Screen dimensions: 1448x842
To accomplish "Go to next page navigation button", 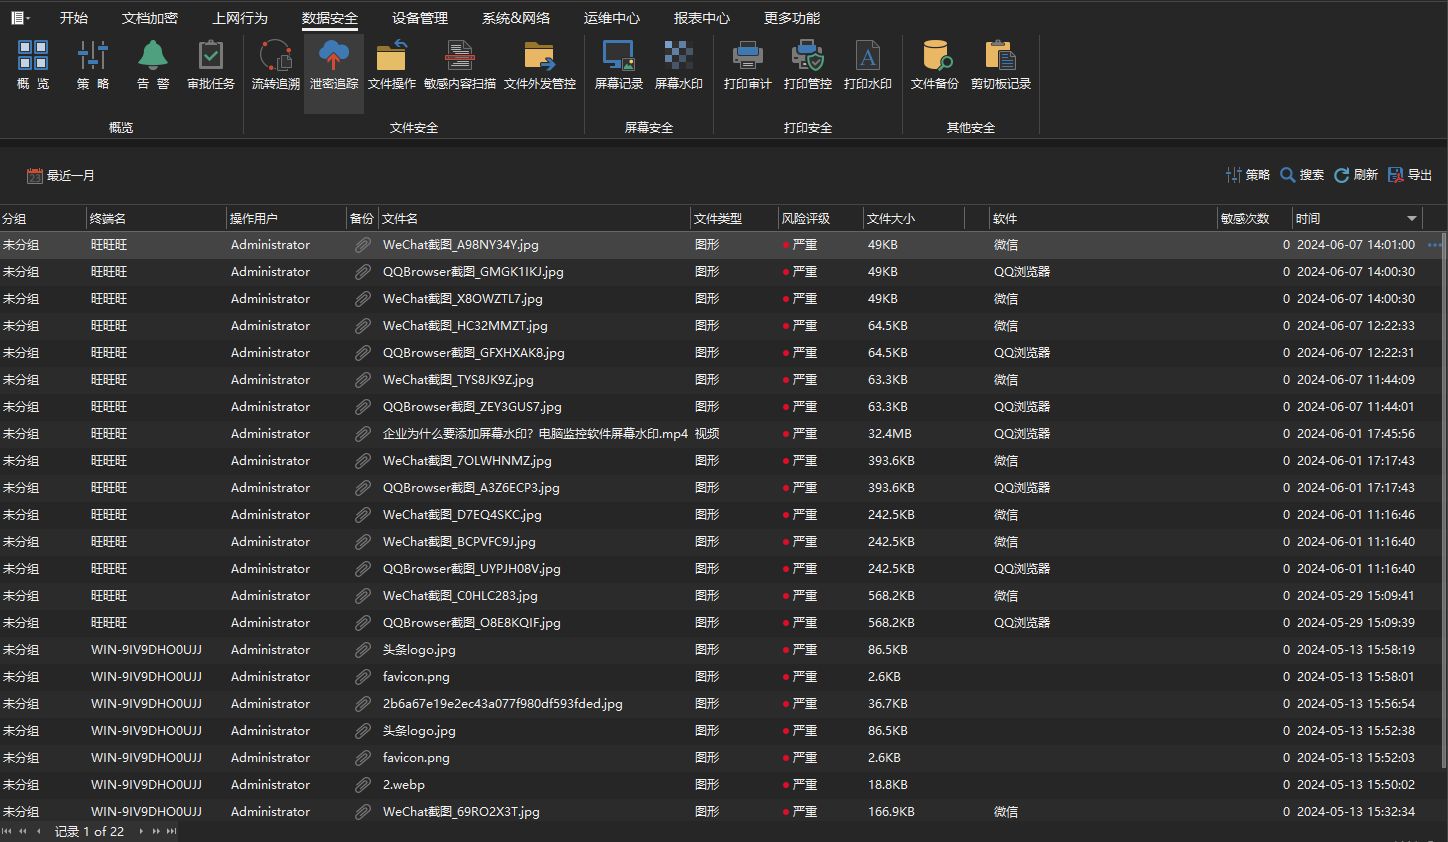I will 156,831.
